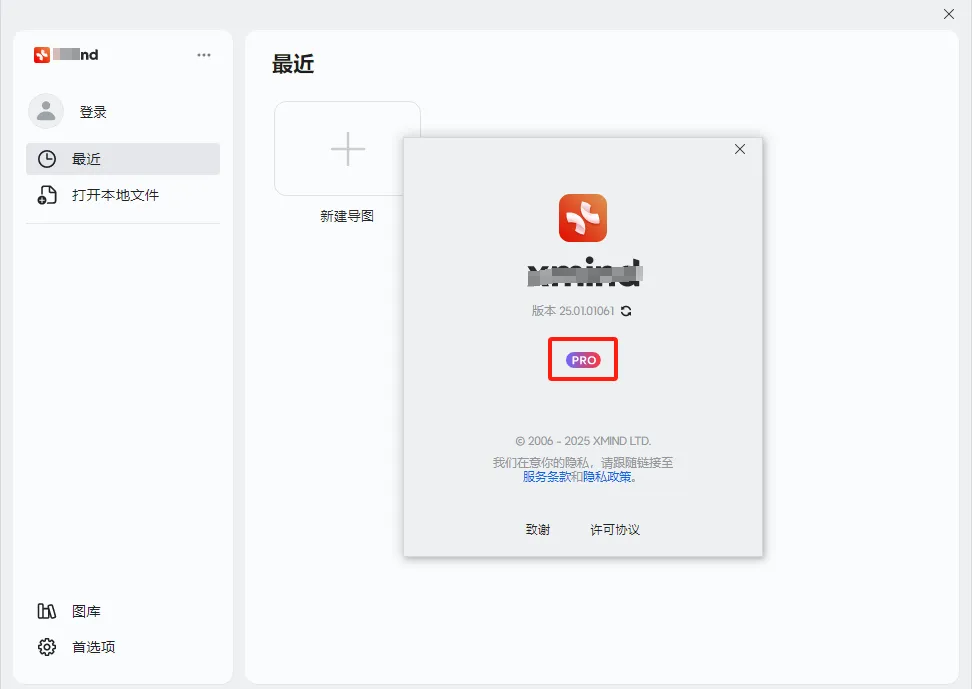Click the 致谢 button

click(x=537, y=529)
